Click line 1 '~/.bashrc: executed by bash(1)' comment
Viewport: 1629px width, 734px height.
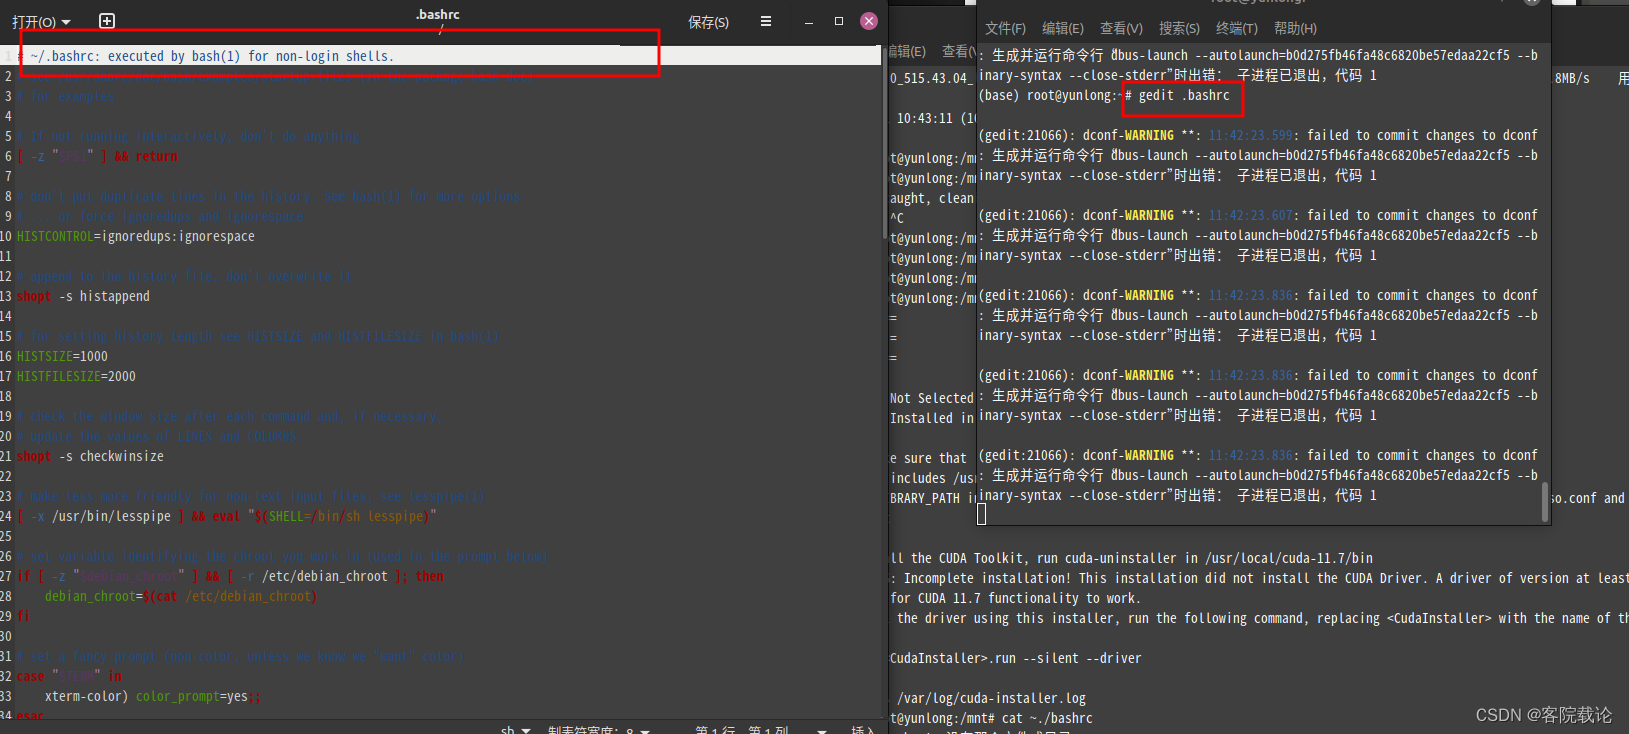point(205,56)
